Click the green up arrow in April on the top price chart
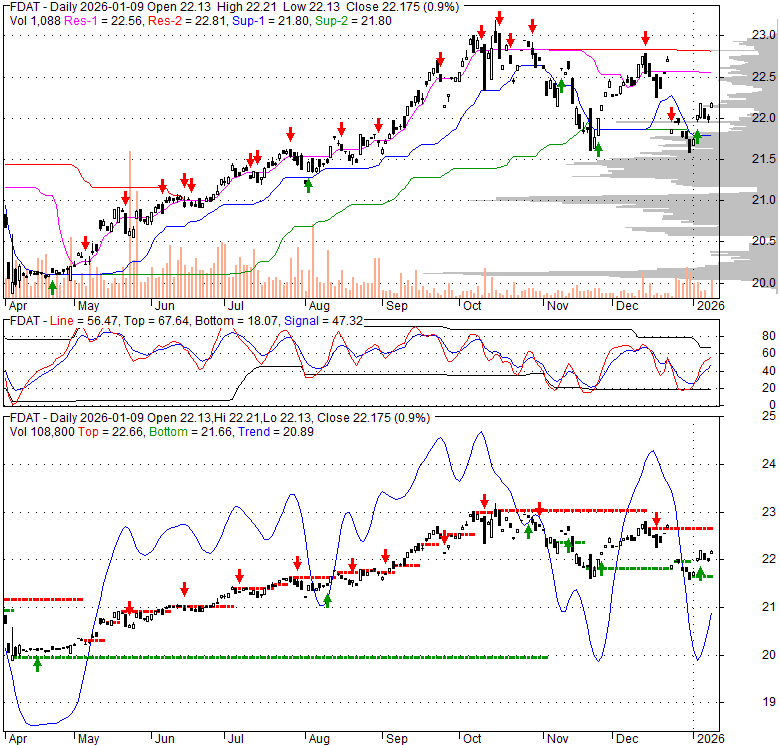The width and height of the screenshot is (780, 745). 52,286
